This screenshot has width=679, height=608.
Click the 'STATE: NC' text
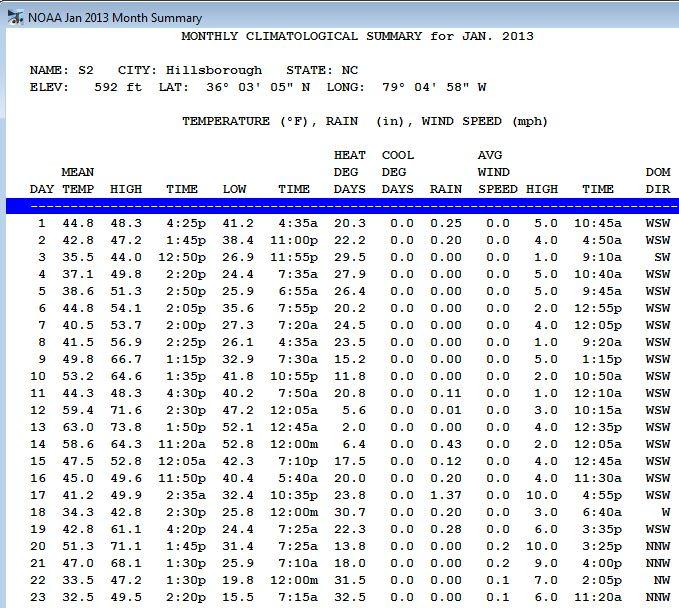click(x=322, y=71)
